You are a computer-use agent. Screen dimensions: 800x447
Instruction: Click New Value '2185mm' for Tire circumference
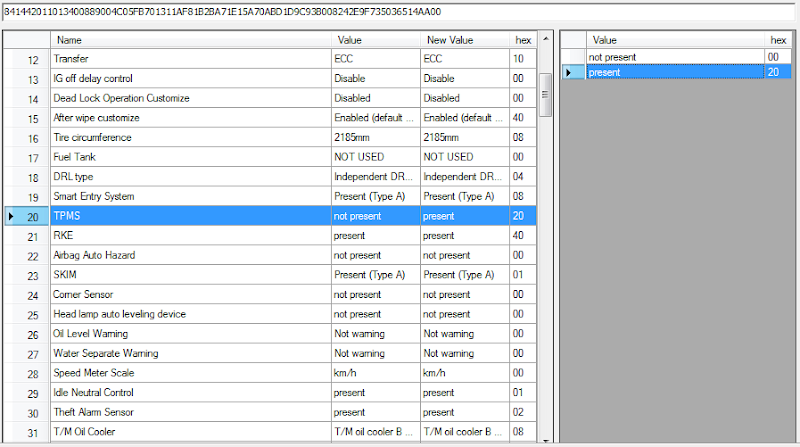pyautogui.click(x=465, y=137)
